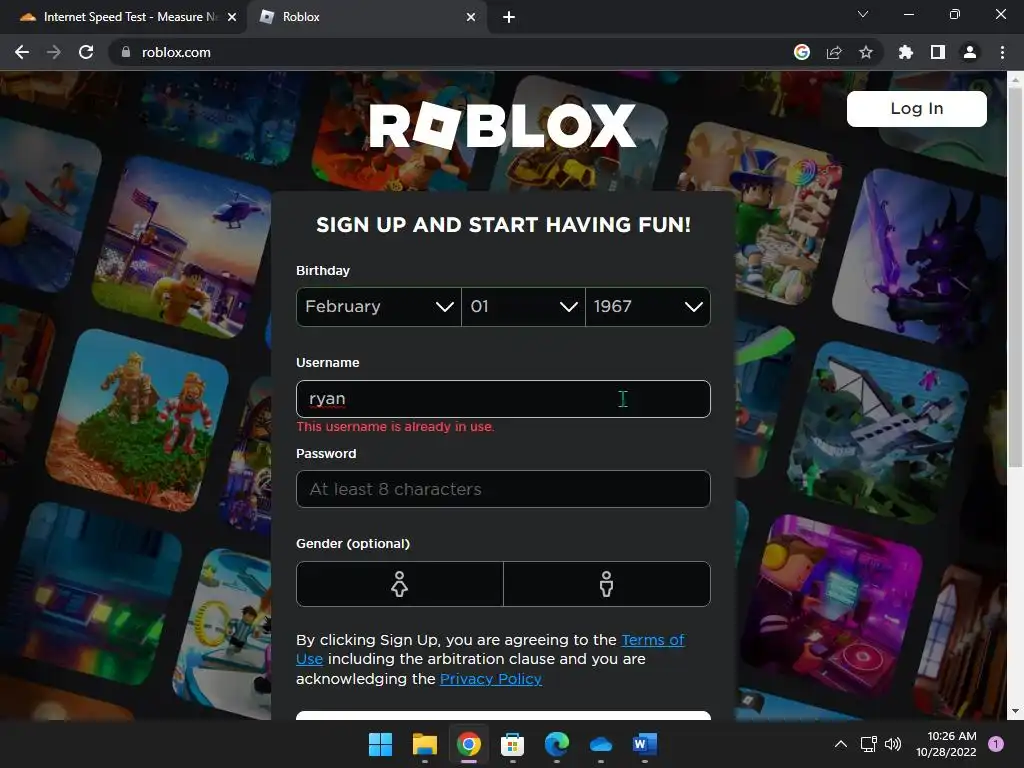Open OneDrive from taskbar
The image size is (1024, 768).
pyautogui.click(x=601, y=744)
